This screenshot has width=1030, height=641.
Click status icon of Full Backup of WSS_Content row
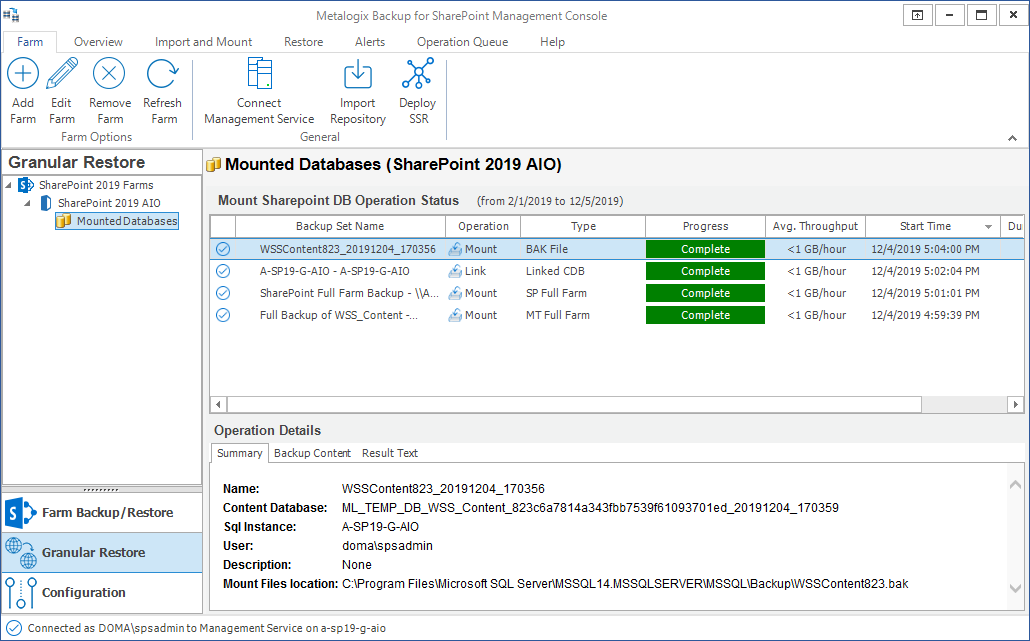[x=223, y=315]
